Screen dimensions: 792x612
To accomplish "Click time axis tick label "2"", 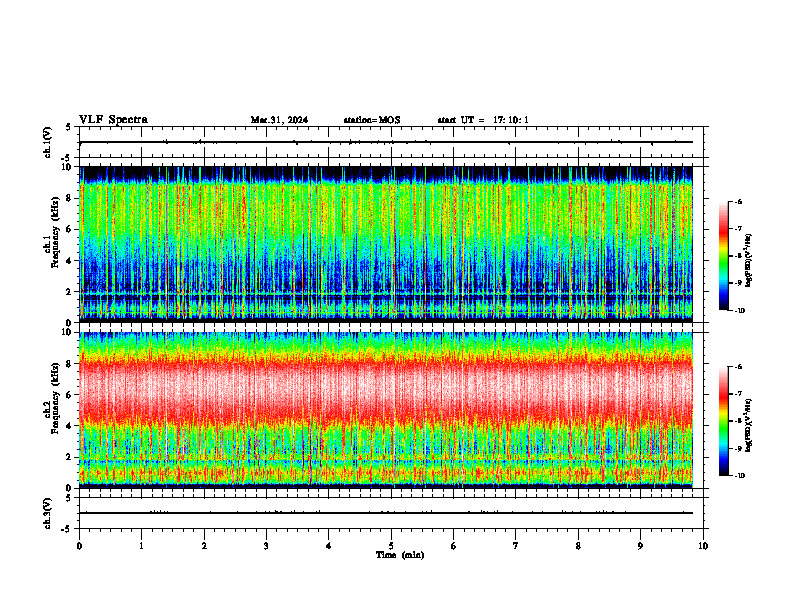I will (204, 546).
